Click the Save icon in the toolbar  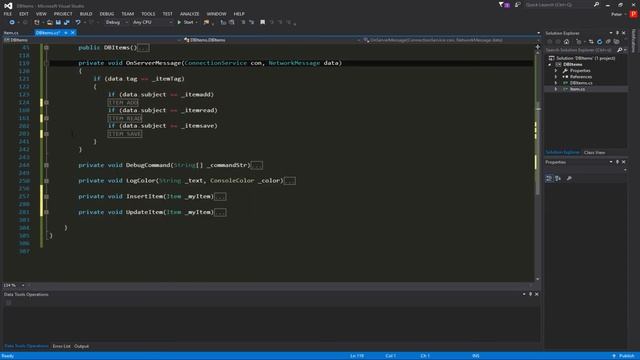click(x=58, y=22)
